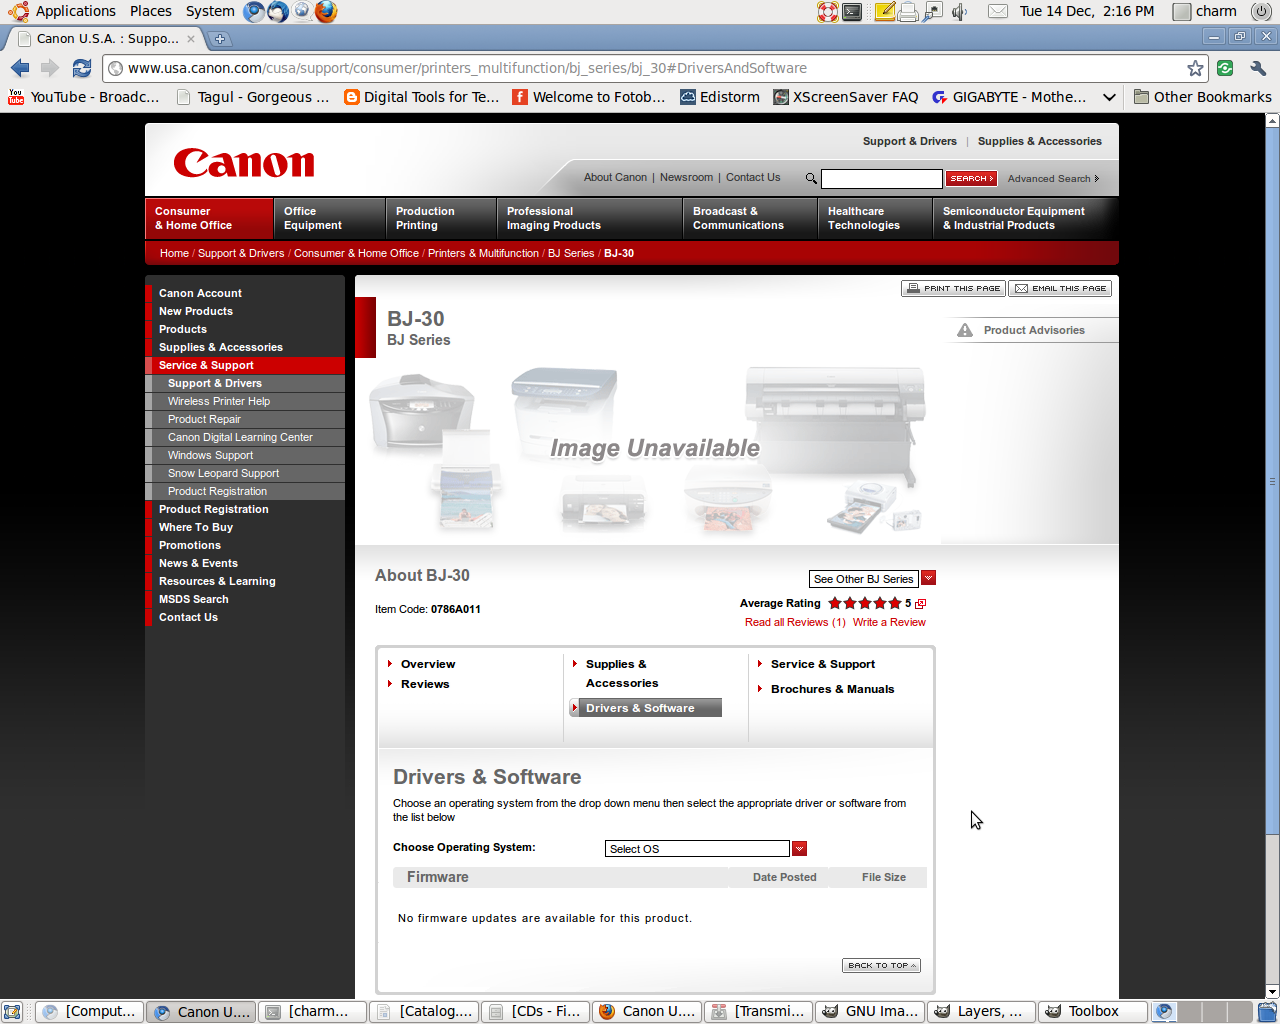Bookmark this page with the star icon
The width and height of the screenshot is (1280, 1024).
[x=1195, y=68]
